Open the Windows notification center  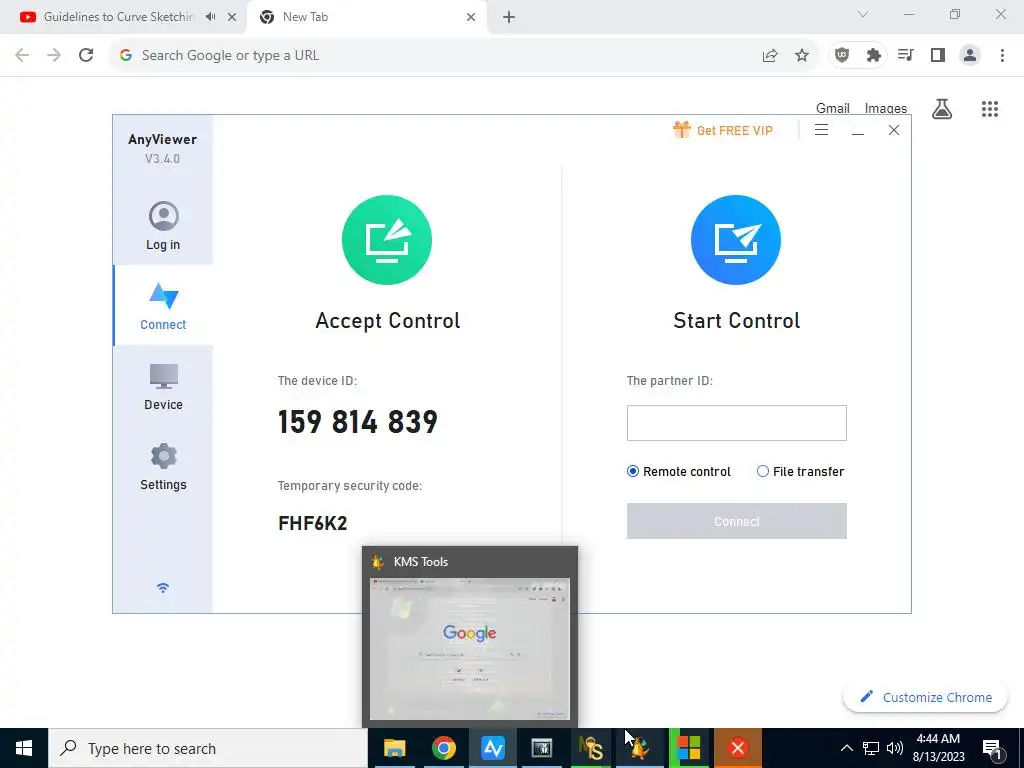993,748
